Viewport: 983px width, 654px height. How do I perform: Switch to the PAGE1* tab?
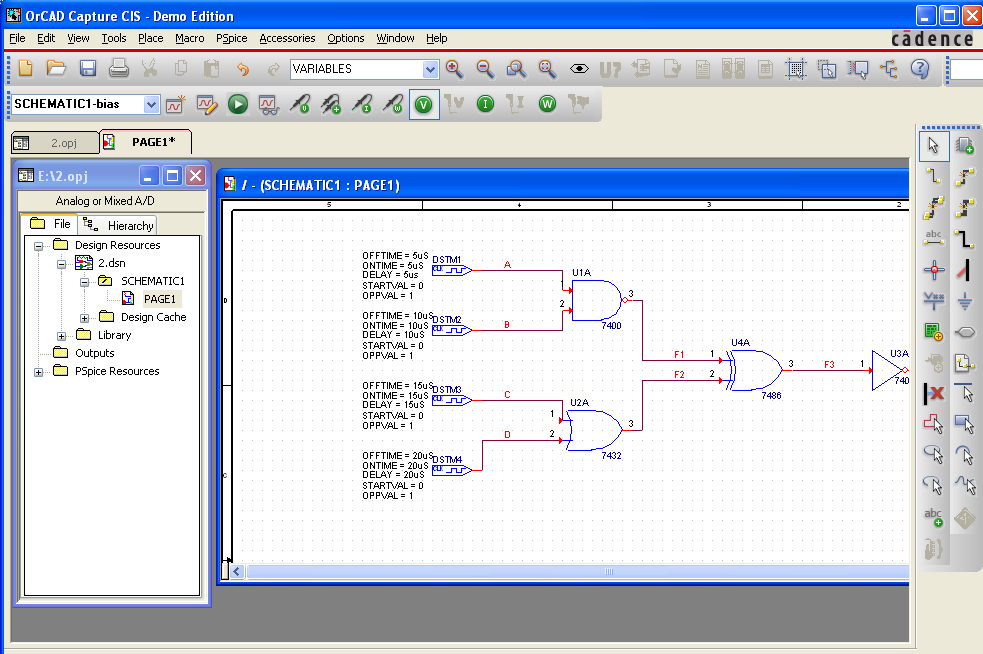[x=145, y=142]
